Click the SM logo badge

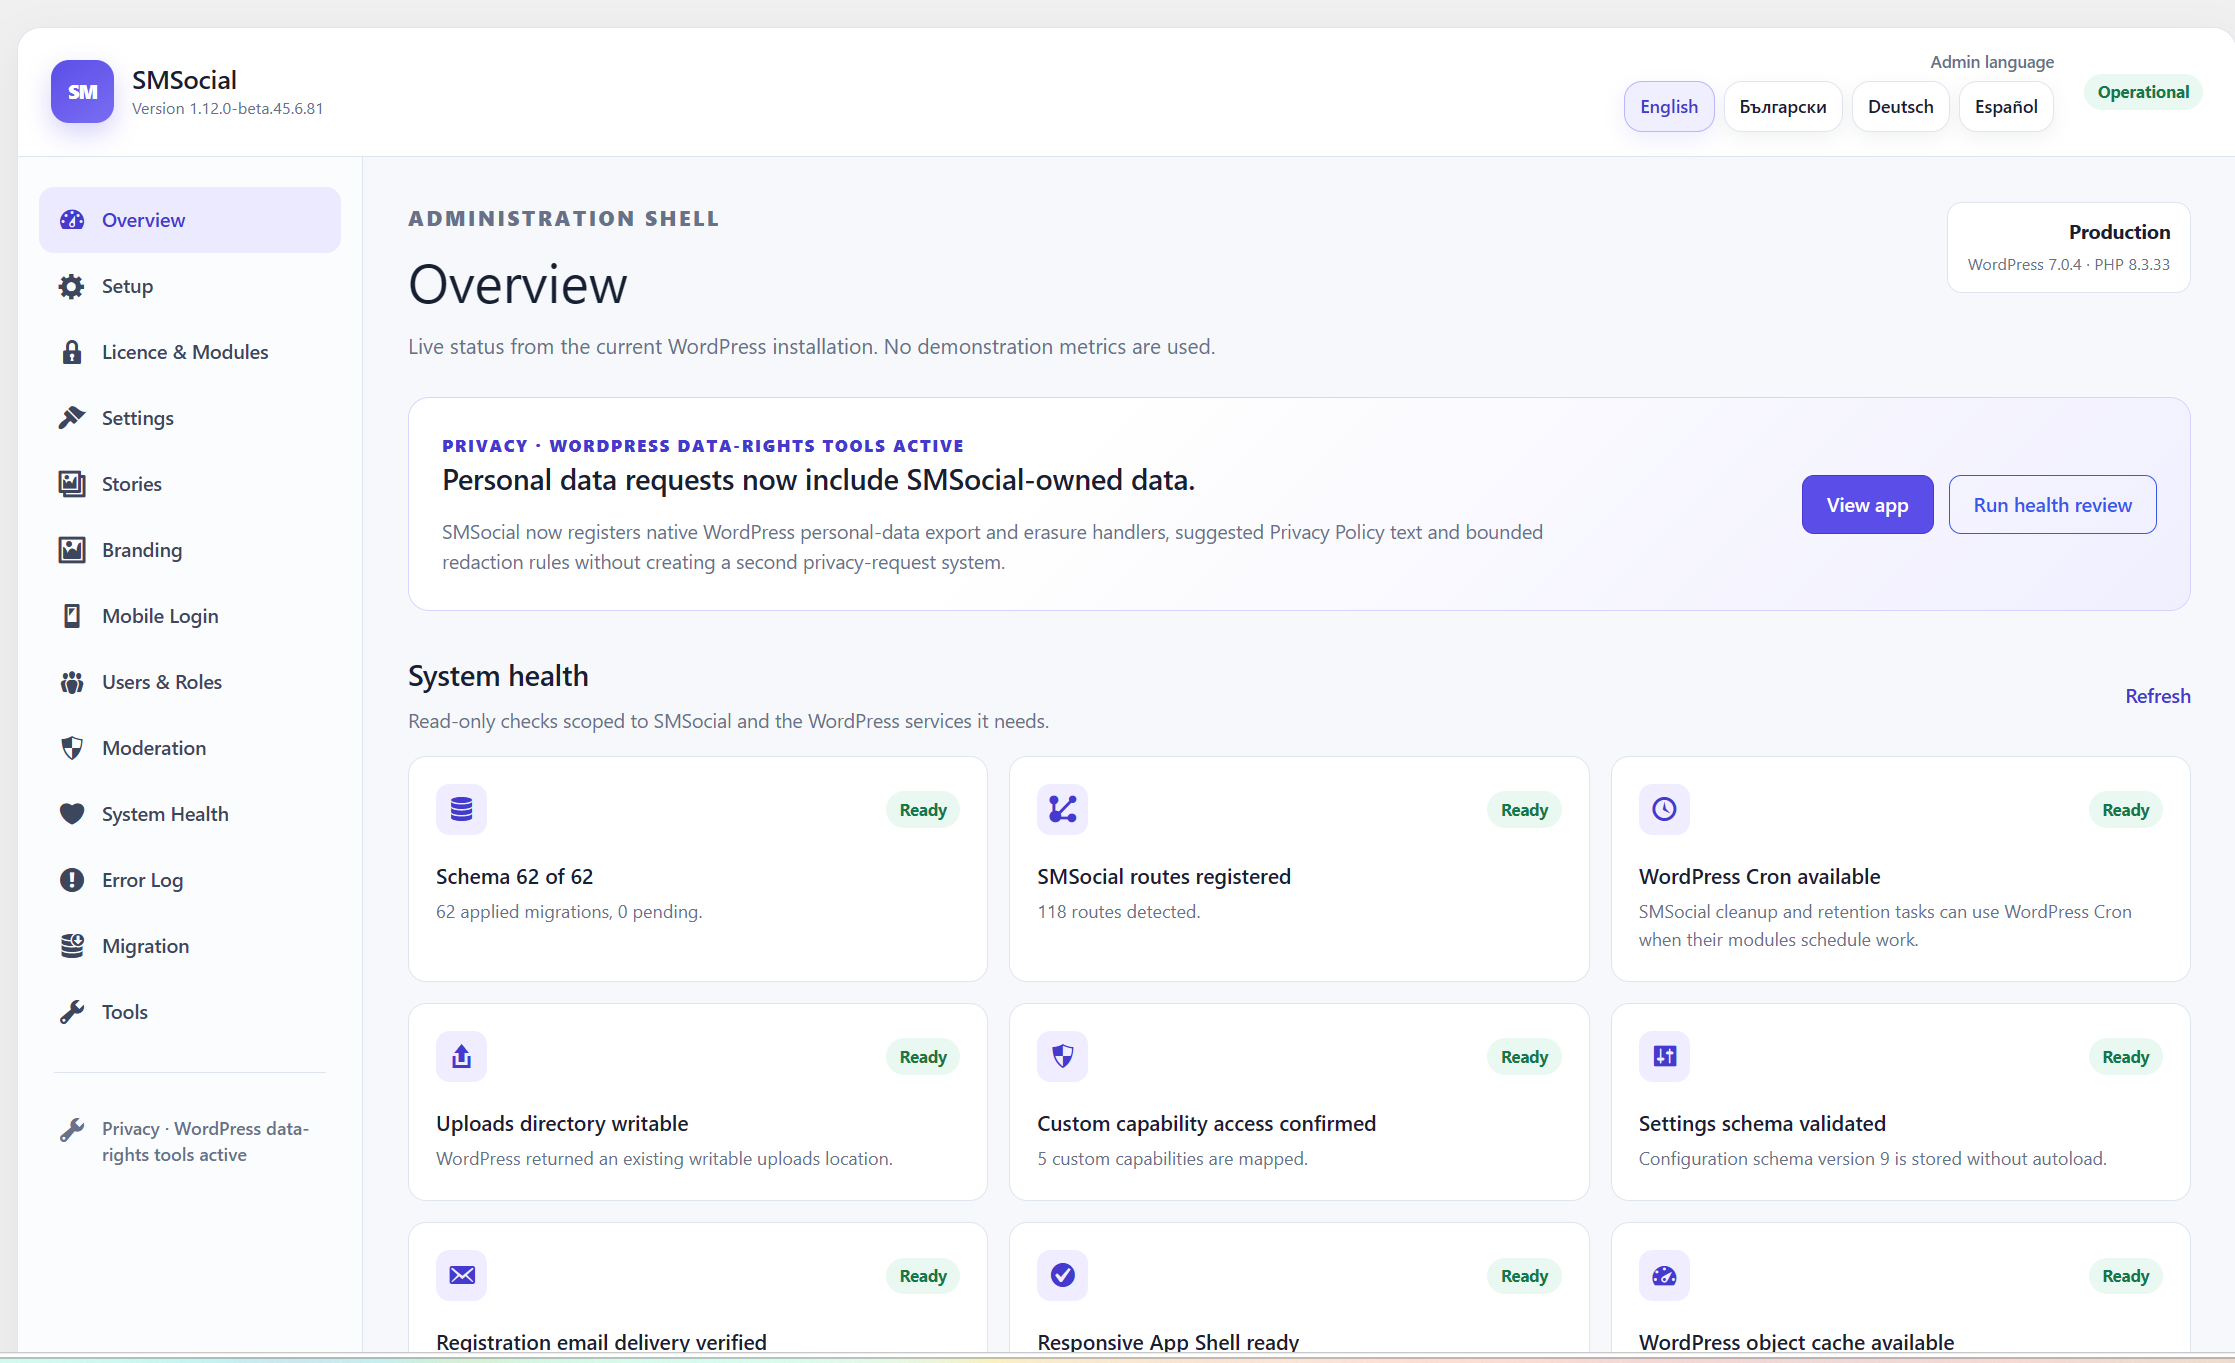pyautogui.click(x=82, y=92)
